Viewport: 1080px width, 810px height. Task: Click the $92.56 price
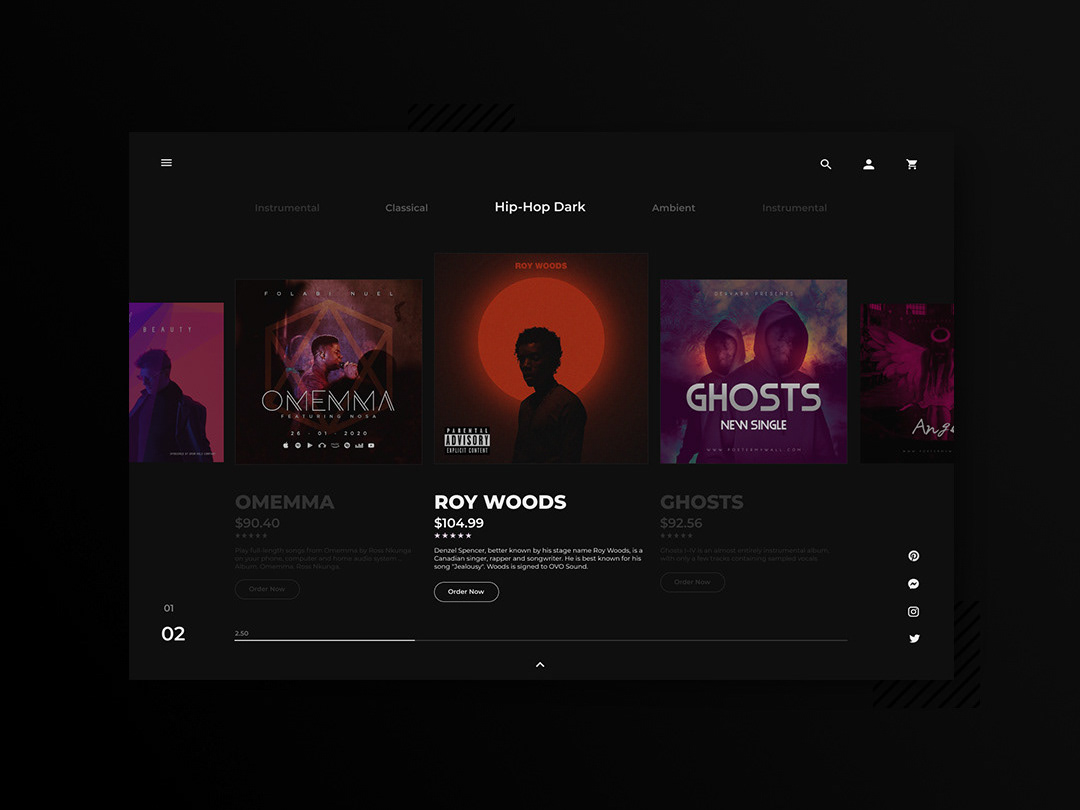coord(681,523)
